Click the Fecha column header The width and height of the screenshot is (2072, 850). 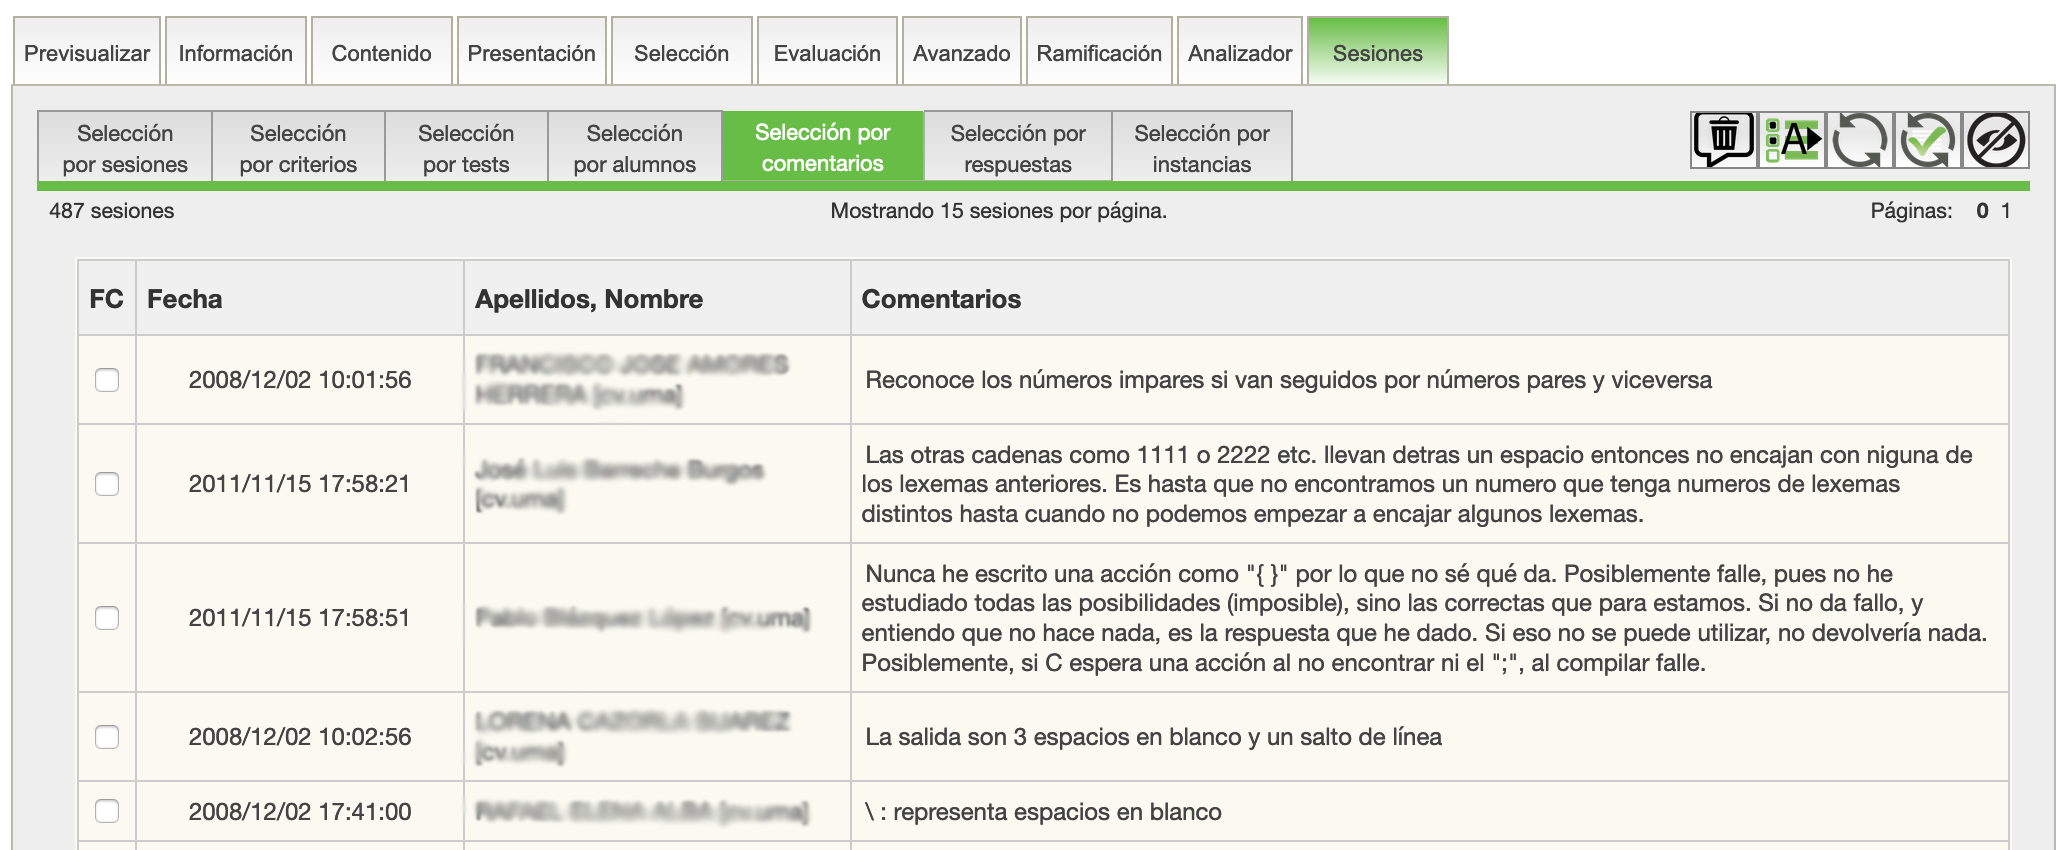point(185,299)
